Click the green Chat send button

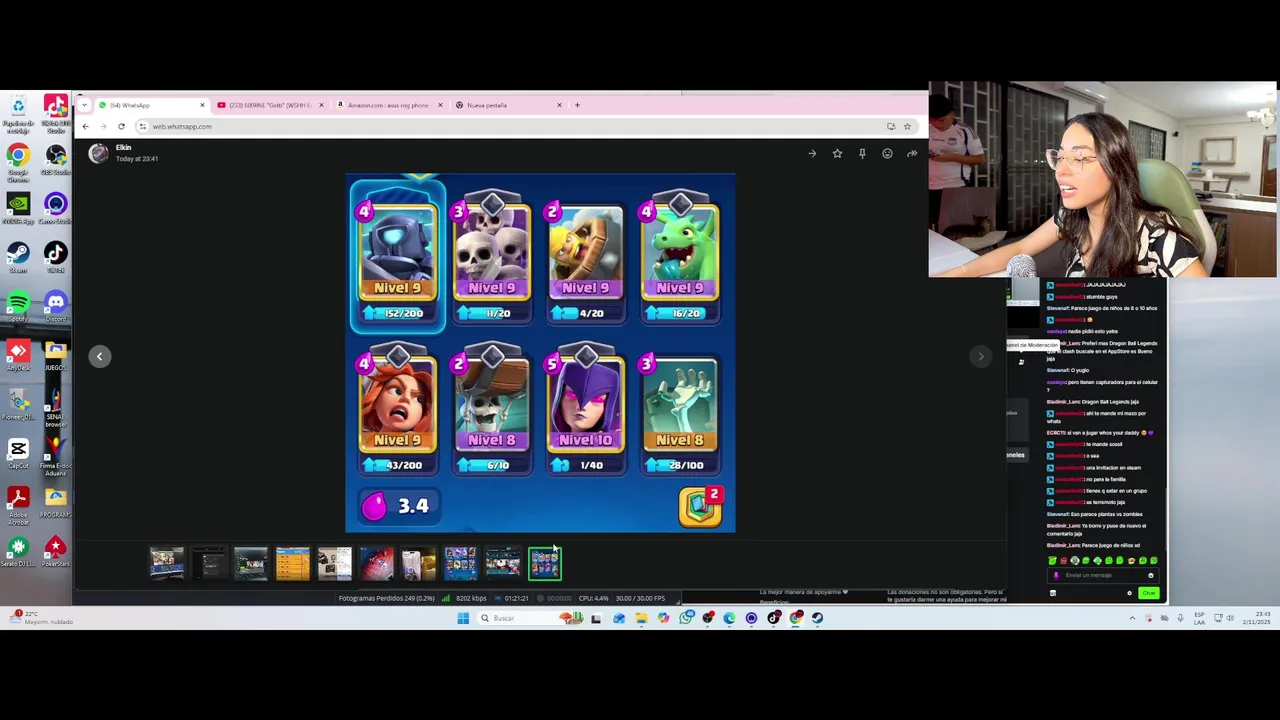pyautogui.click(x=1148, y=593)
